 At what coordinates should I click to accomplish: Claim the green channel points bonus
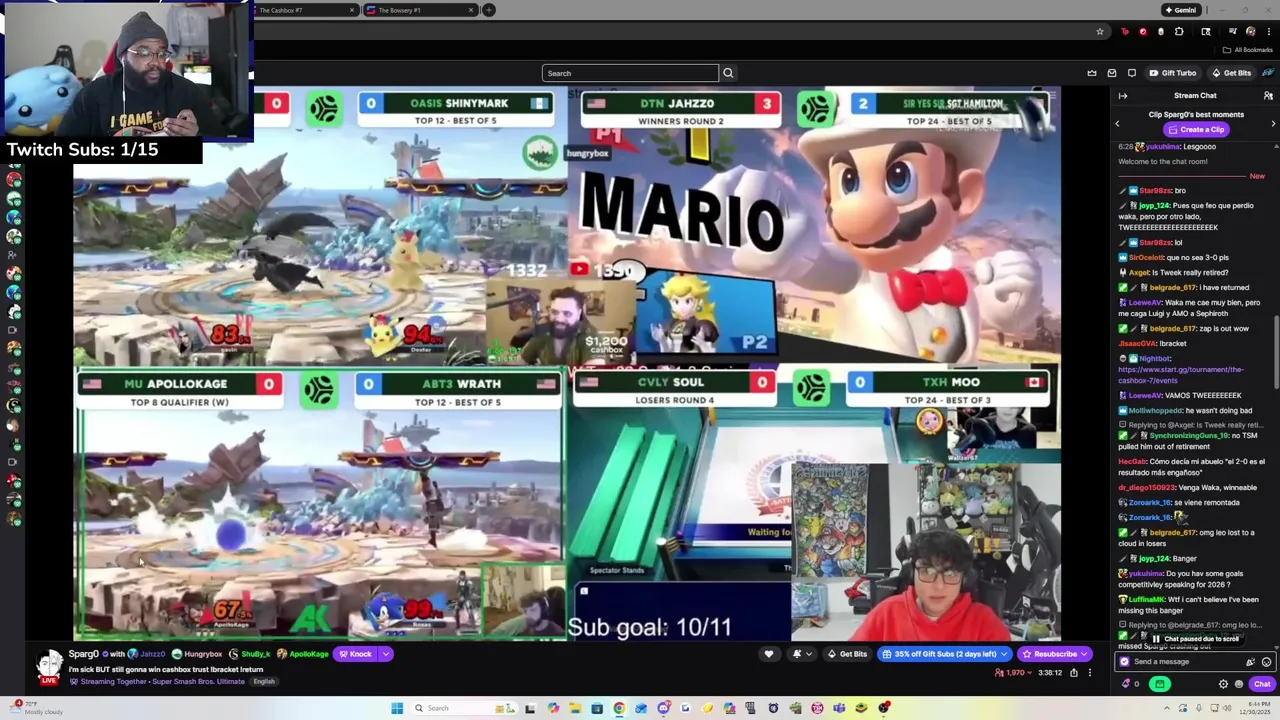(x=1159, y=684)
